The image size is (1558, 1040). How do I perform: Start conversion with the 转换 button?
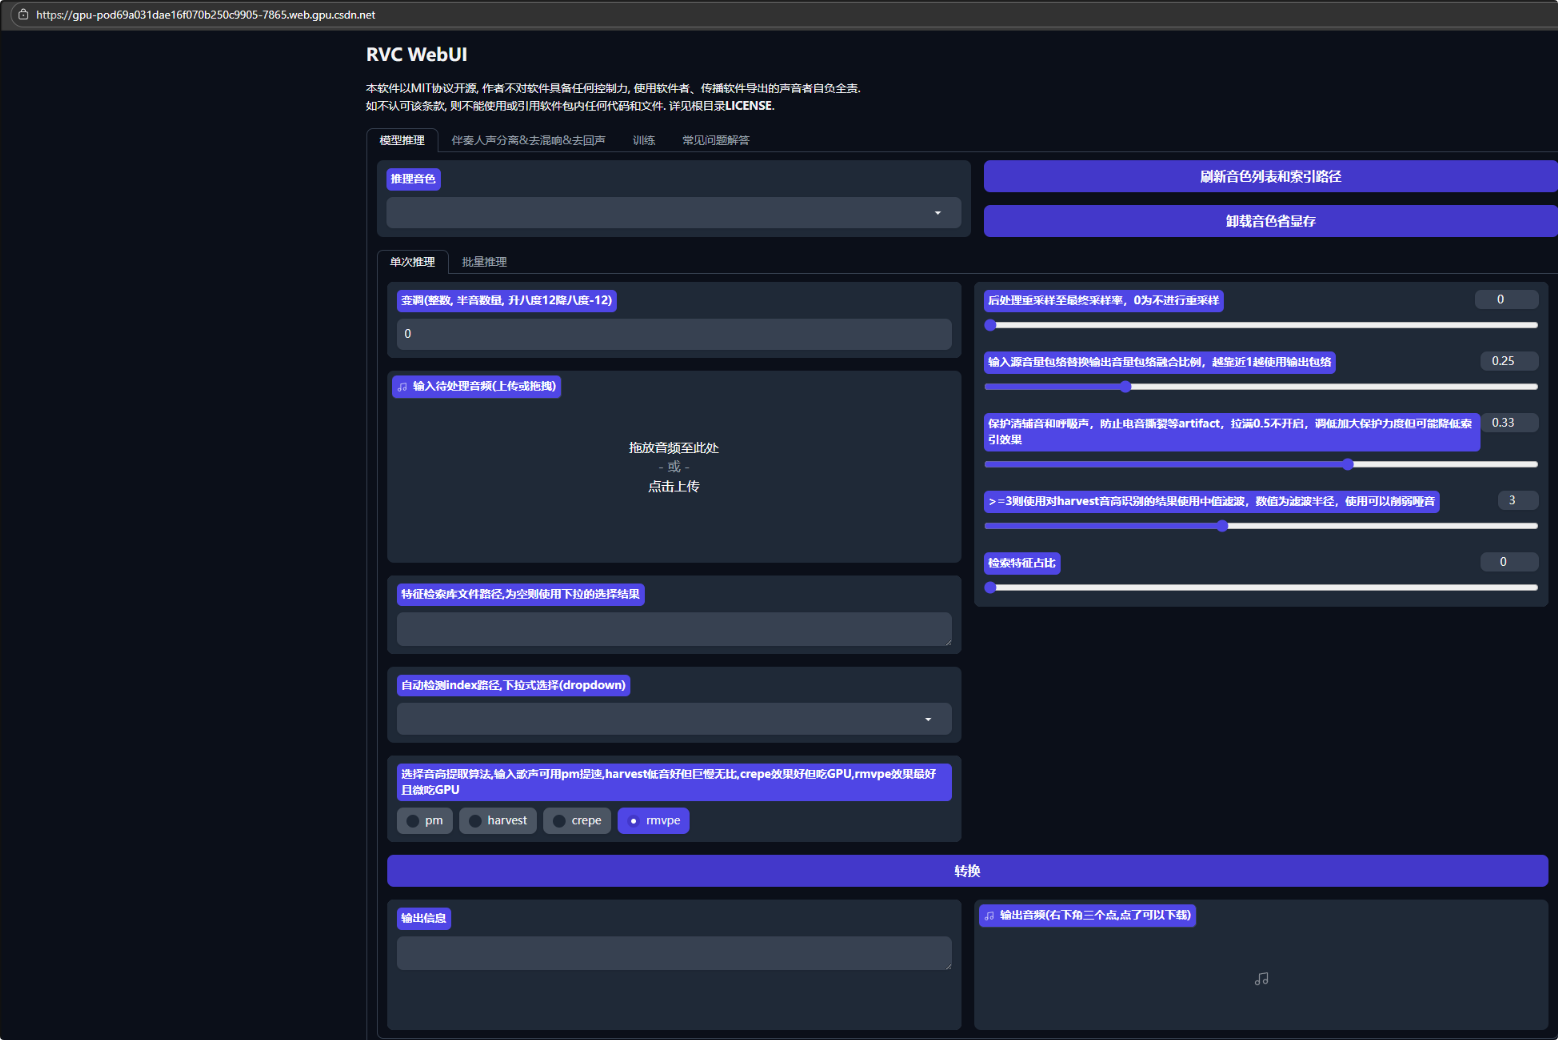click(x=967, y=871)
